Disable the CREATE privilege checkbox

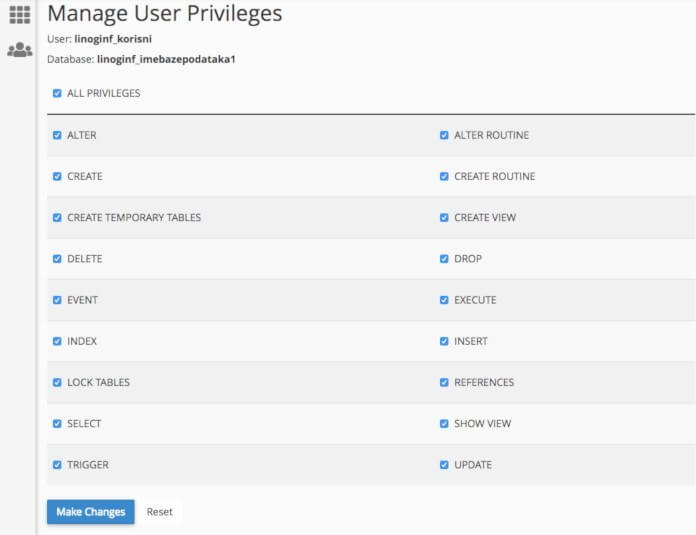click(x=57, y=176)
